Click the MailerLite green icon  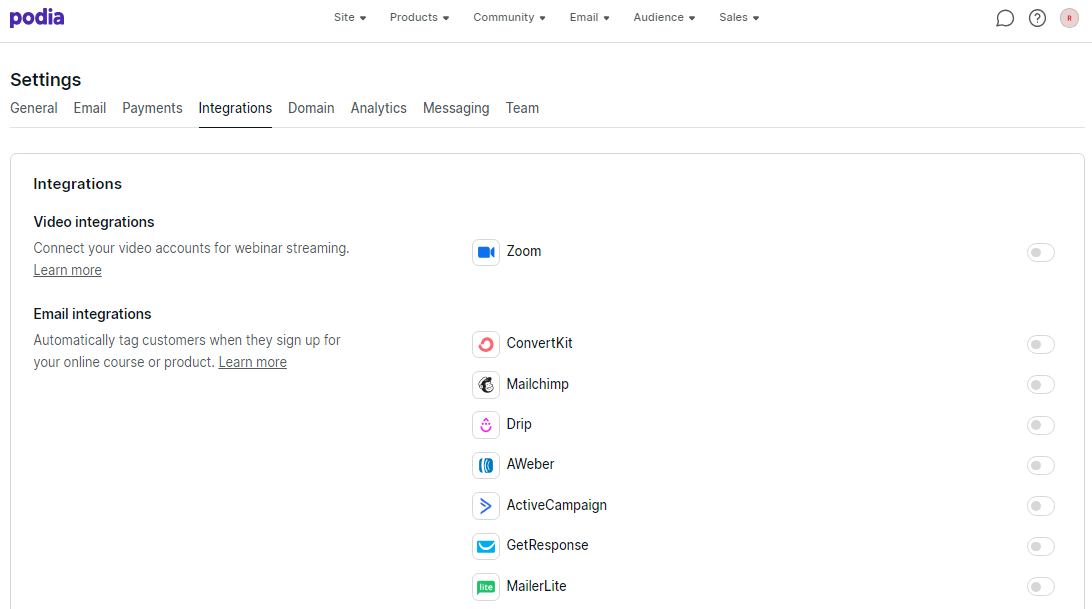pyautogui.click(x=486, y=586)
